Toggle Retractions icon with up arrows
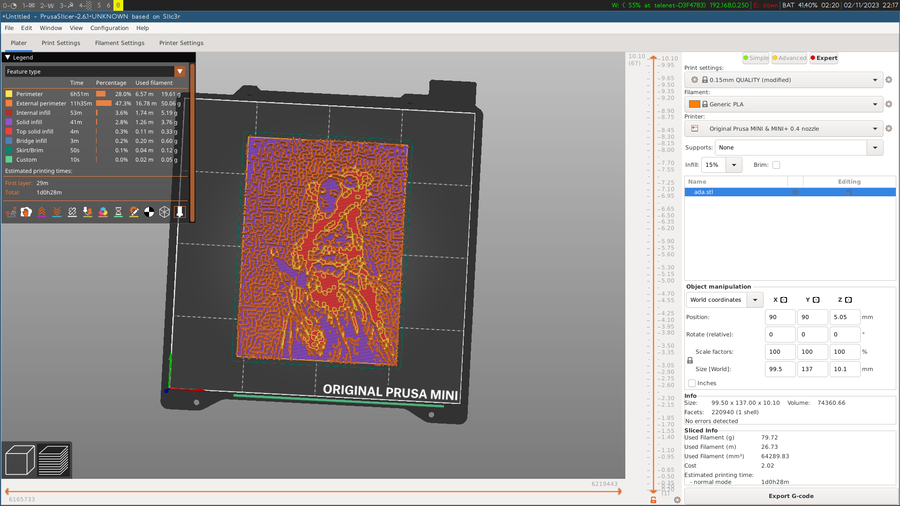The width and height of the screenshot is (900, 506). point(41,212)
